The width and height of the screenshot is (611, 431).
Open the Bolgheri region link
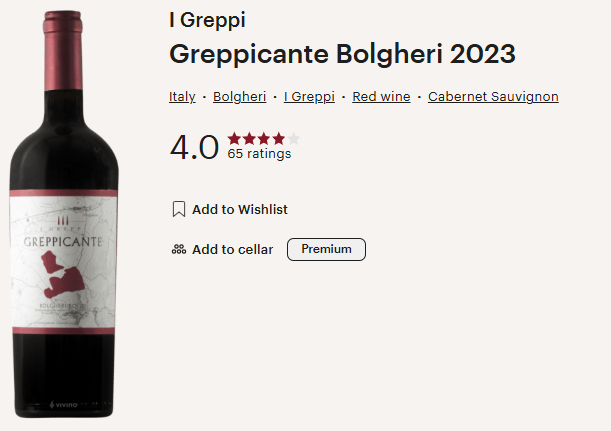click(x=239, y=97)
